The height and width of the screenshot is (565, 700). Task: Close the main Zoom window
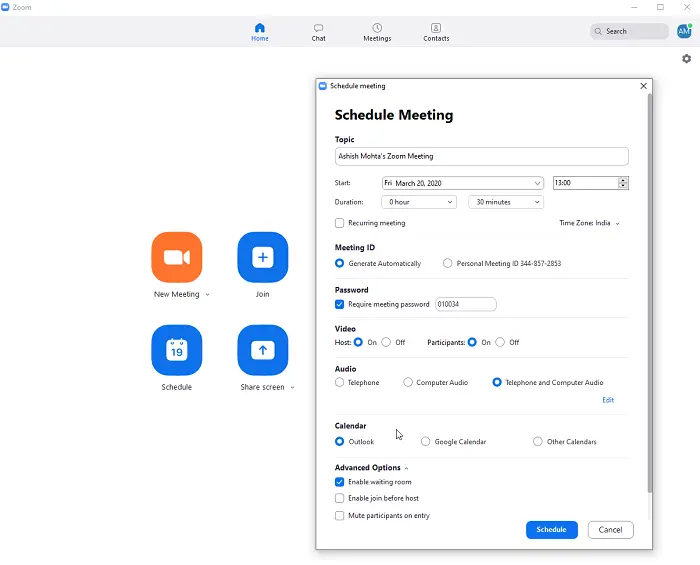click(687, 7)
